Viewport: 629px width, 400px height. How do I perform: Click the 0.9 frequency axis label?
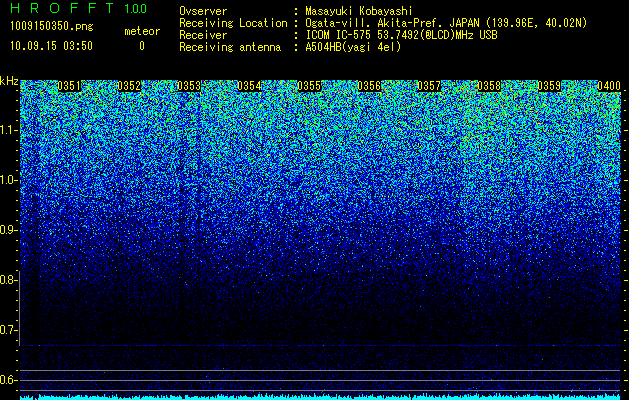8,230
